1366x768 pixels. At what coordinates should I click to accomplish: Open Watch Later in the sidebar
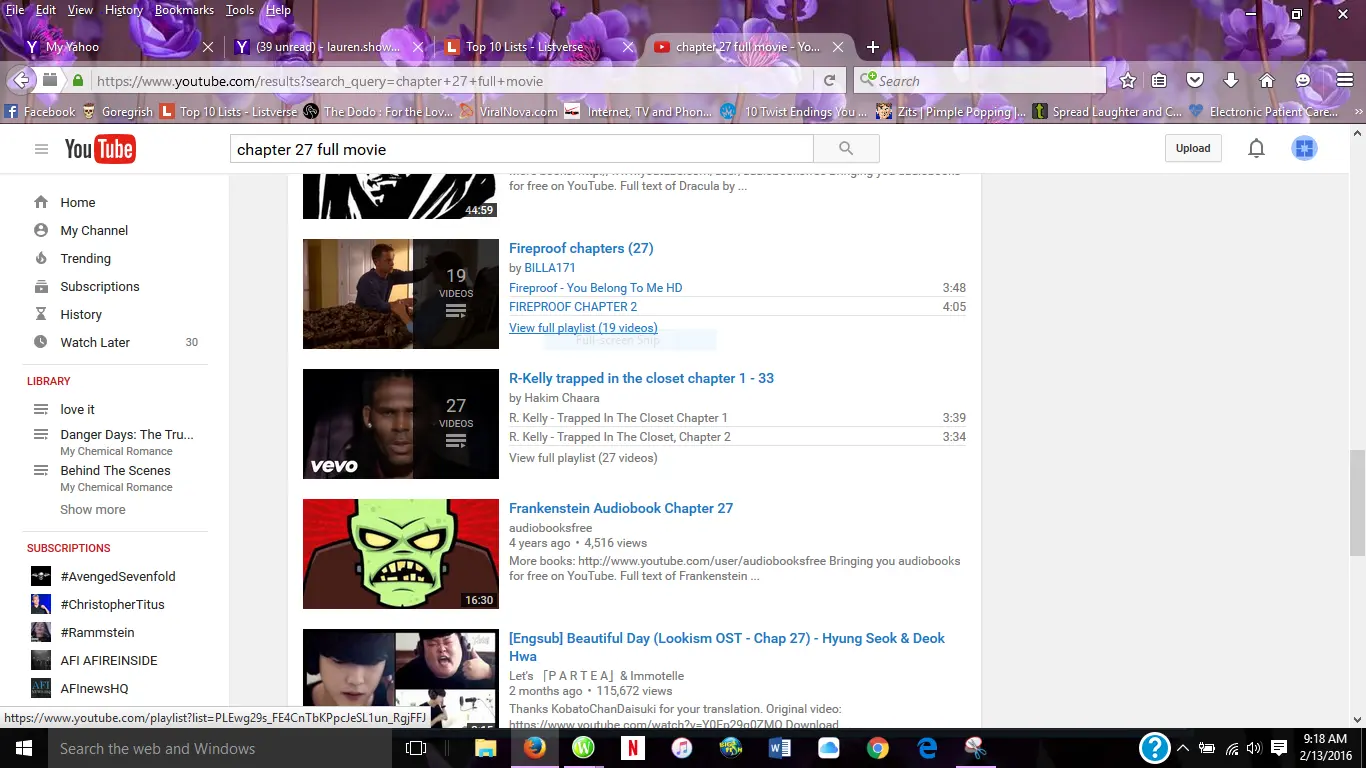point(95,342)
